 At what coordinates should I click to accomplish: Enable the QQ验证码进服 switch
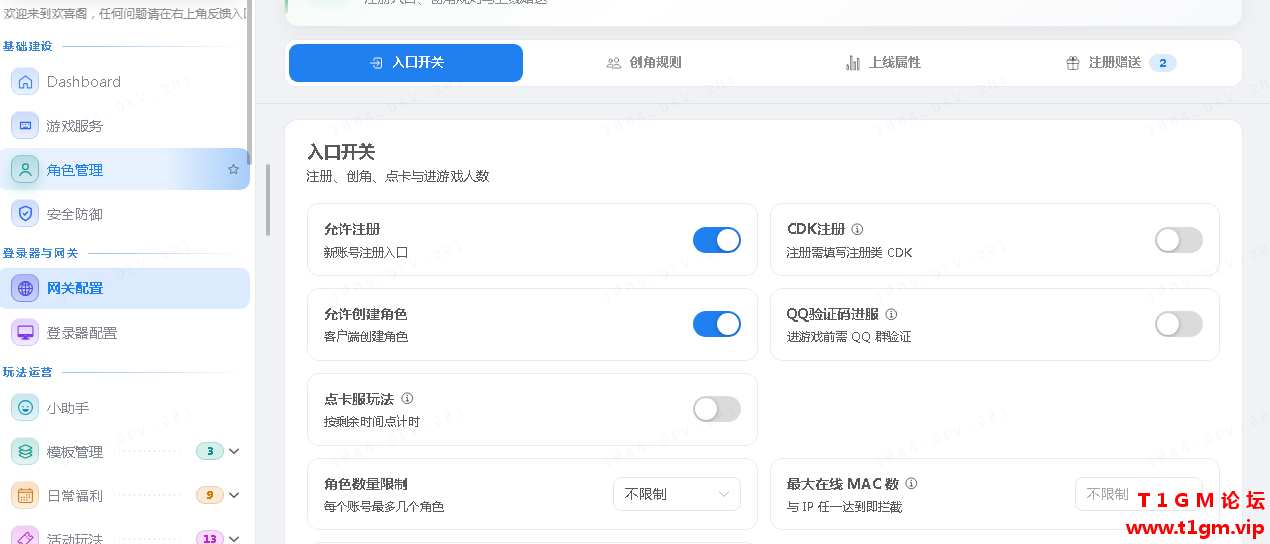coord(1179,324)
